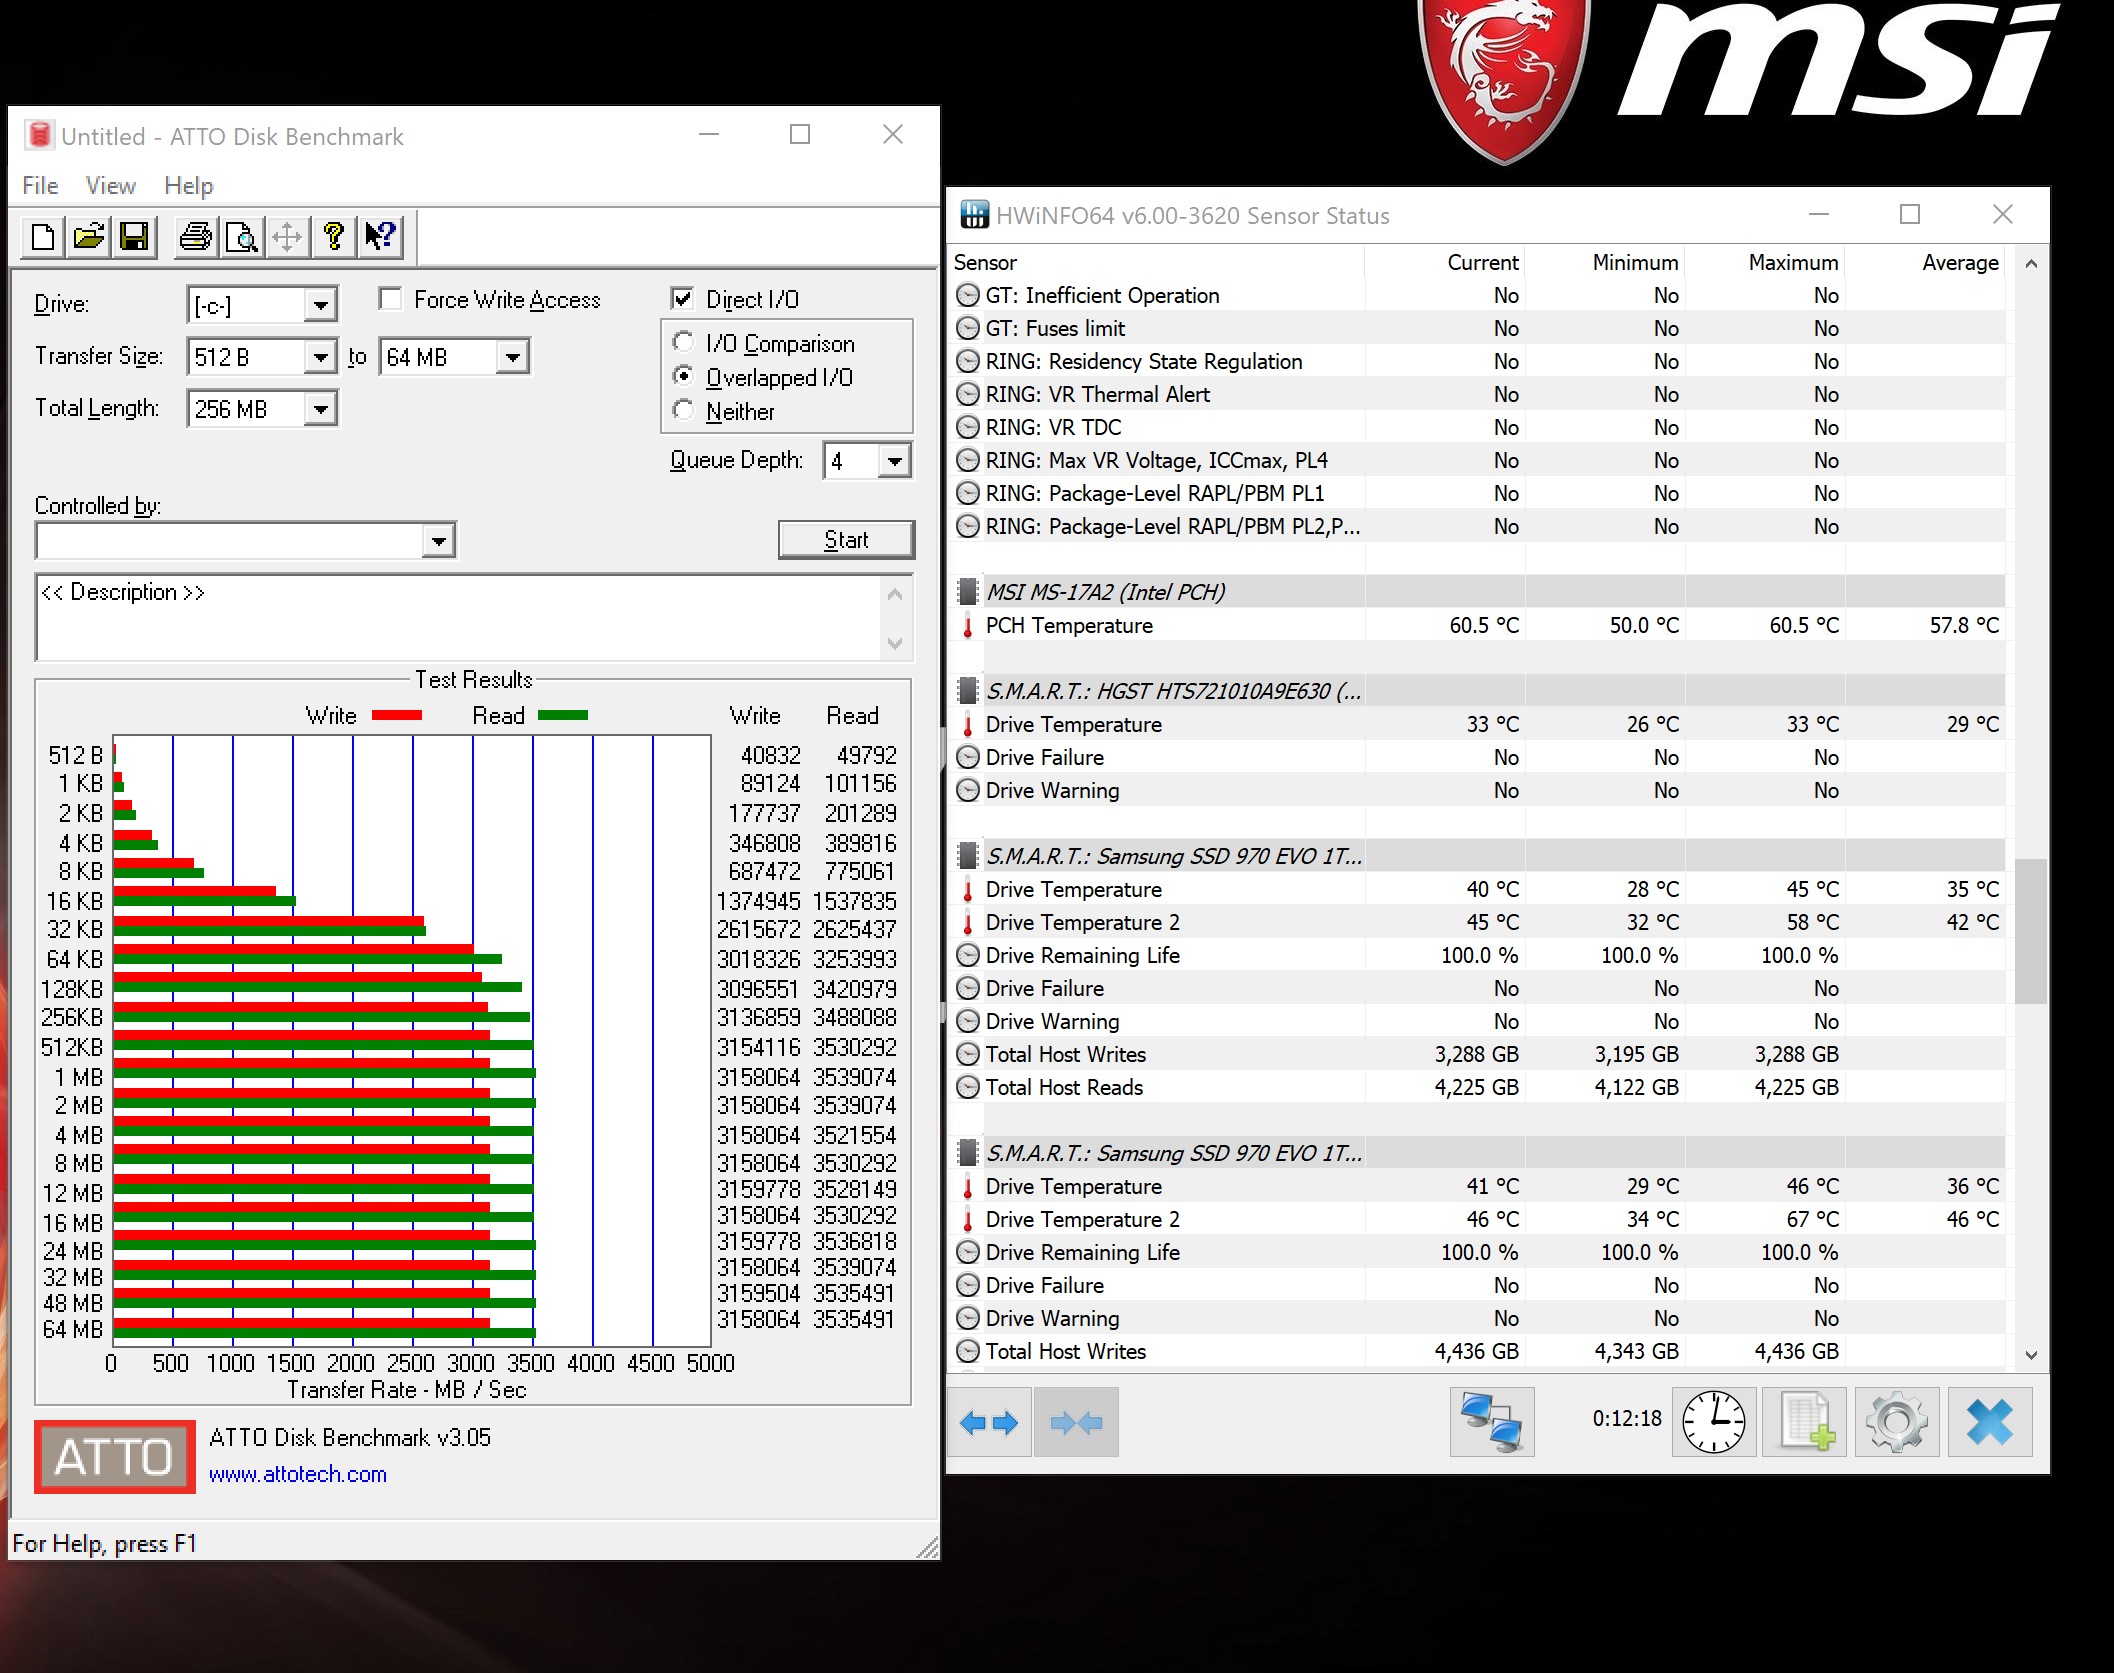Click the 0:12:18 elapsed time display
Screen dimensions: 2114x1673
click(x=1627, y=1419)
